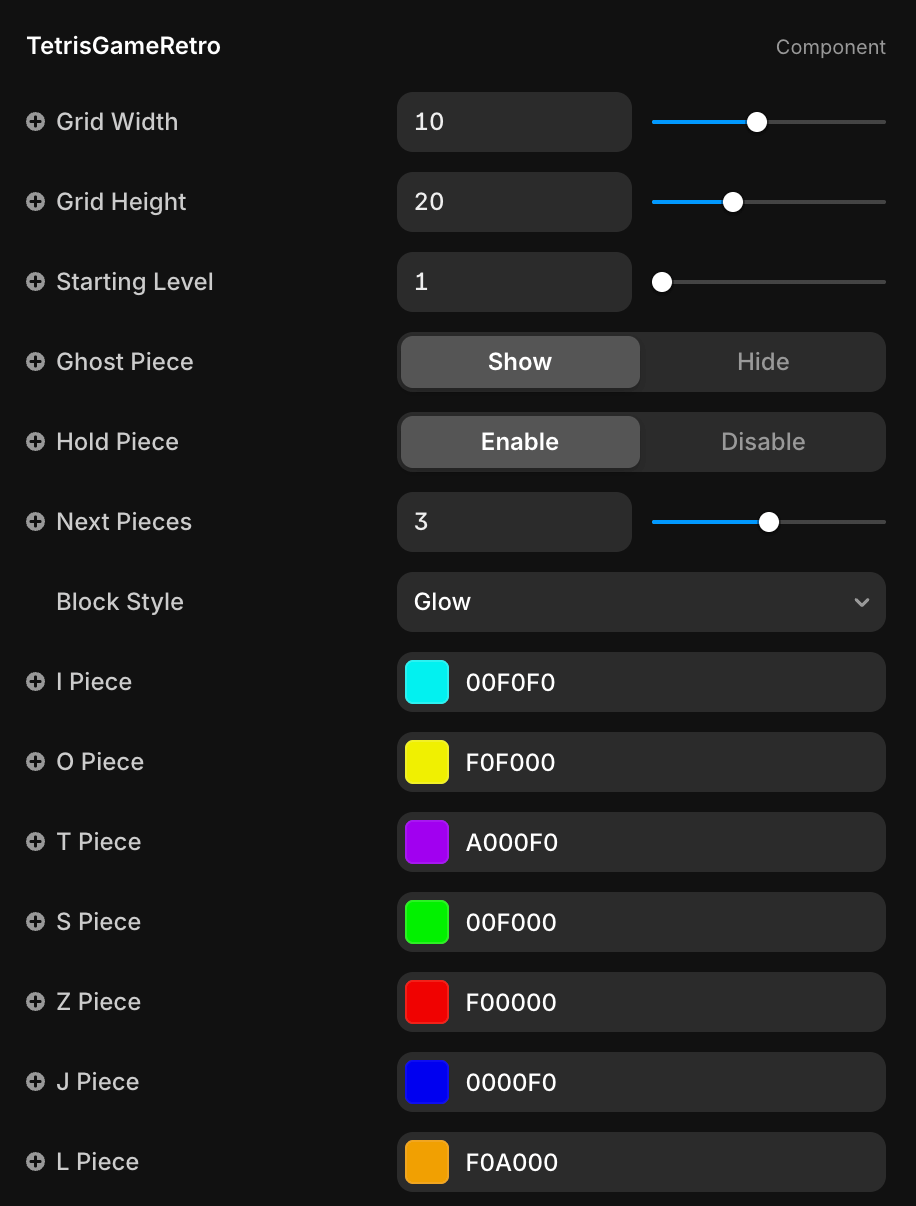Click the plus icon next to Starting Level
The width and height of the screenshot is (916, 1206).
(36, 282)
